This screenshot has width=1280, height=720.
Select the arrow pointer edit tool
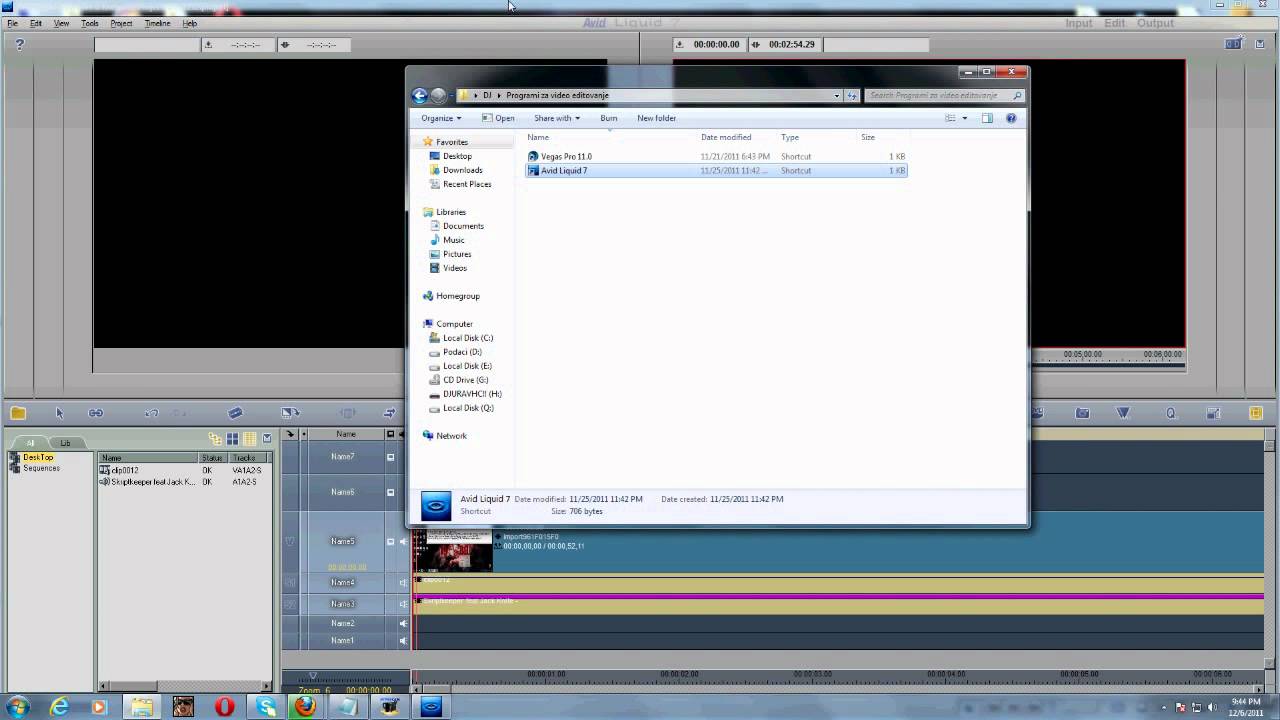tap(59, 413)
